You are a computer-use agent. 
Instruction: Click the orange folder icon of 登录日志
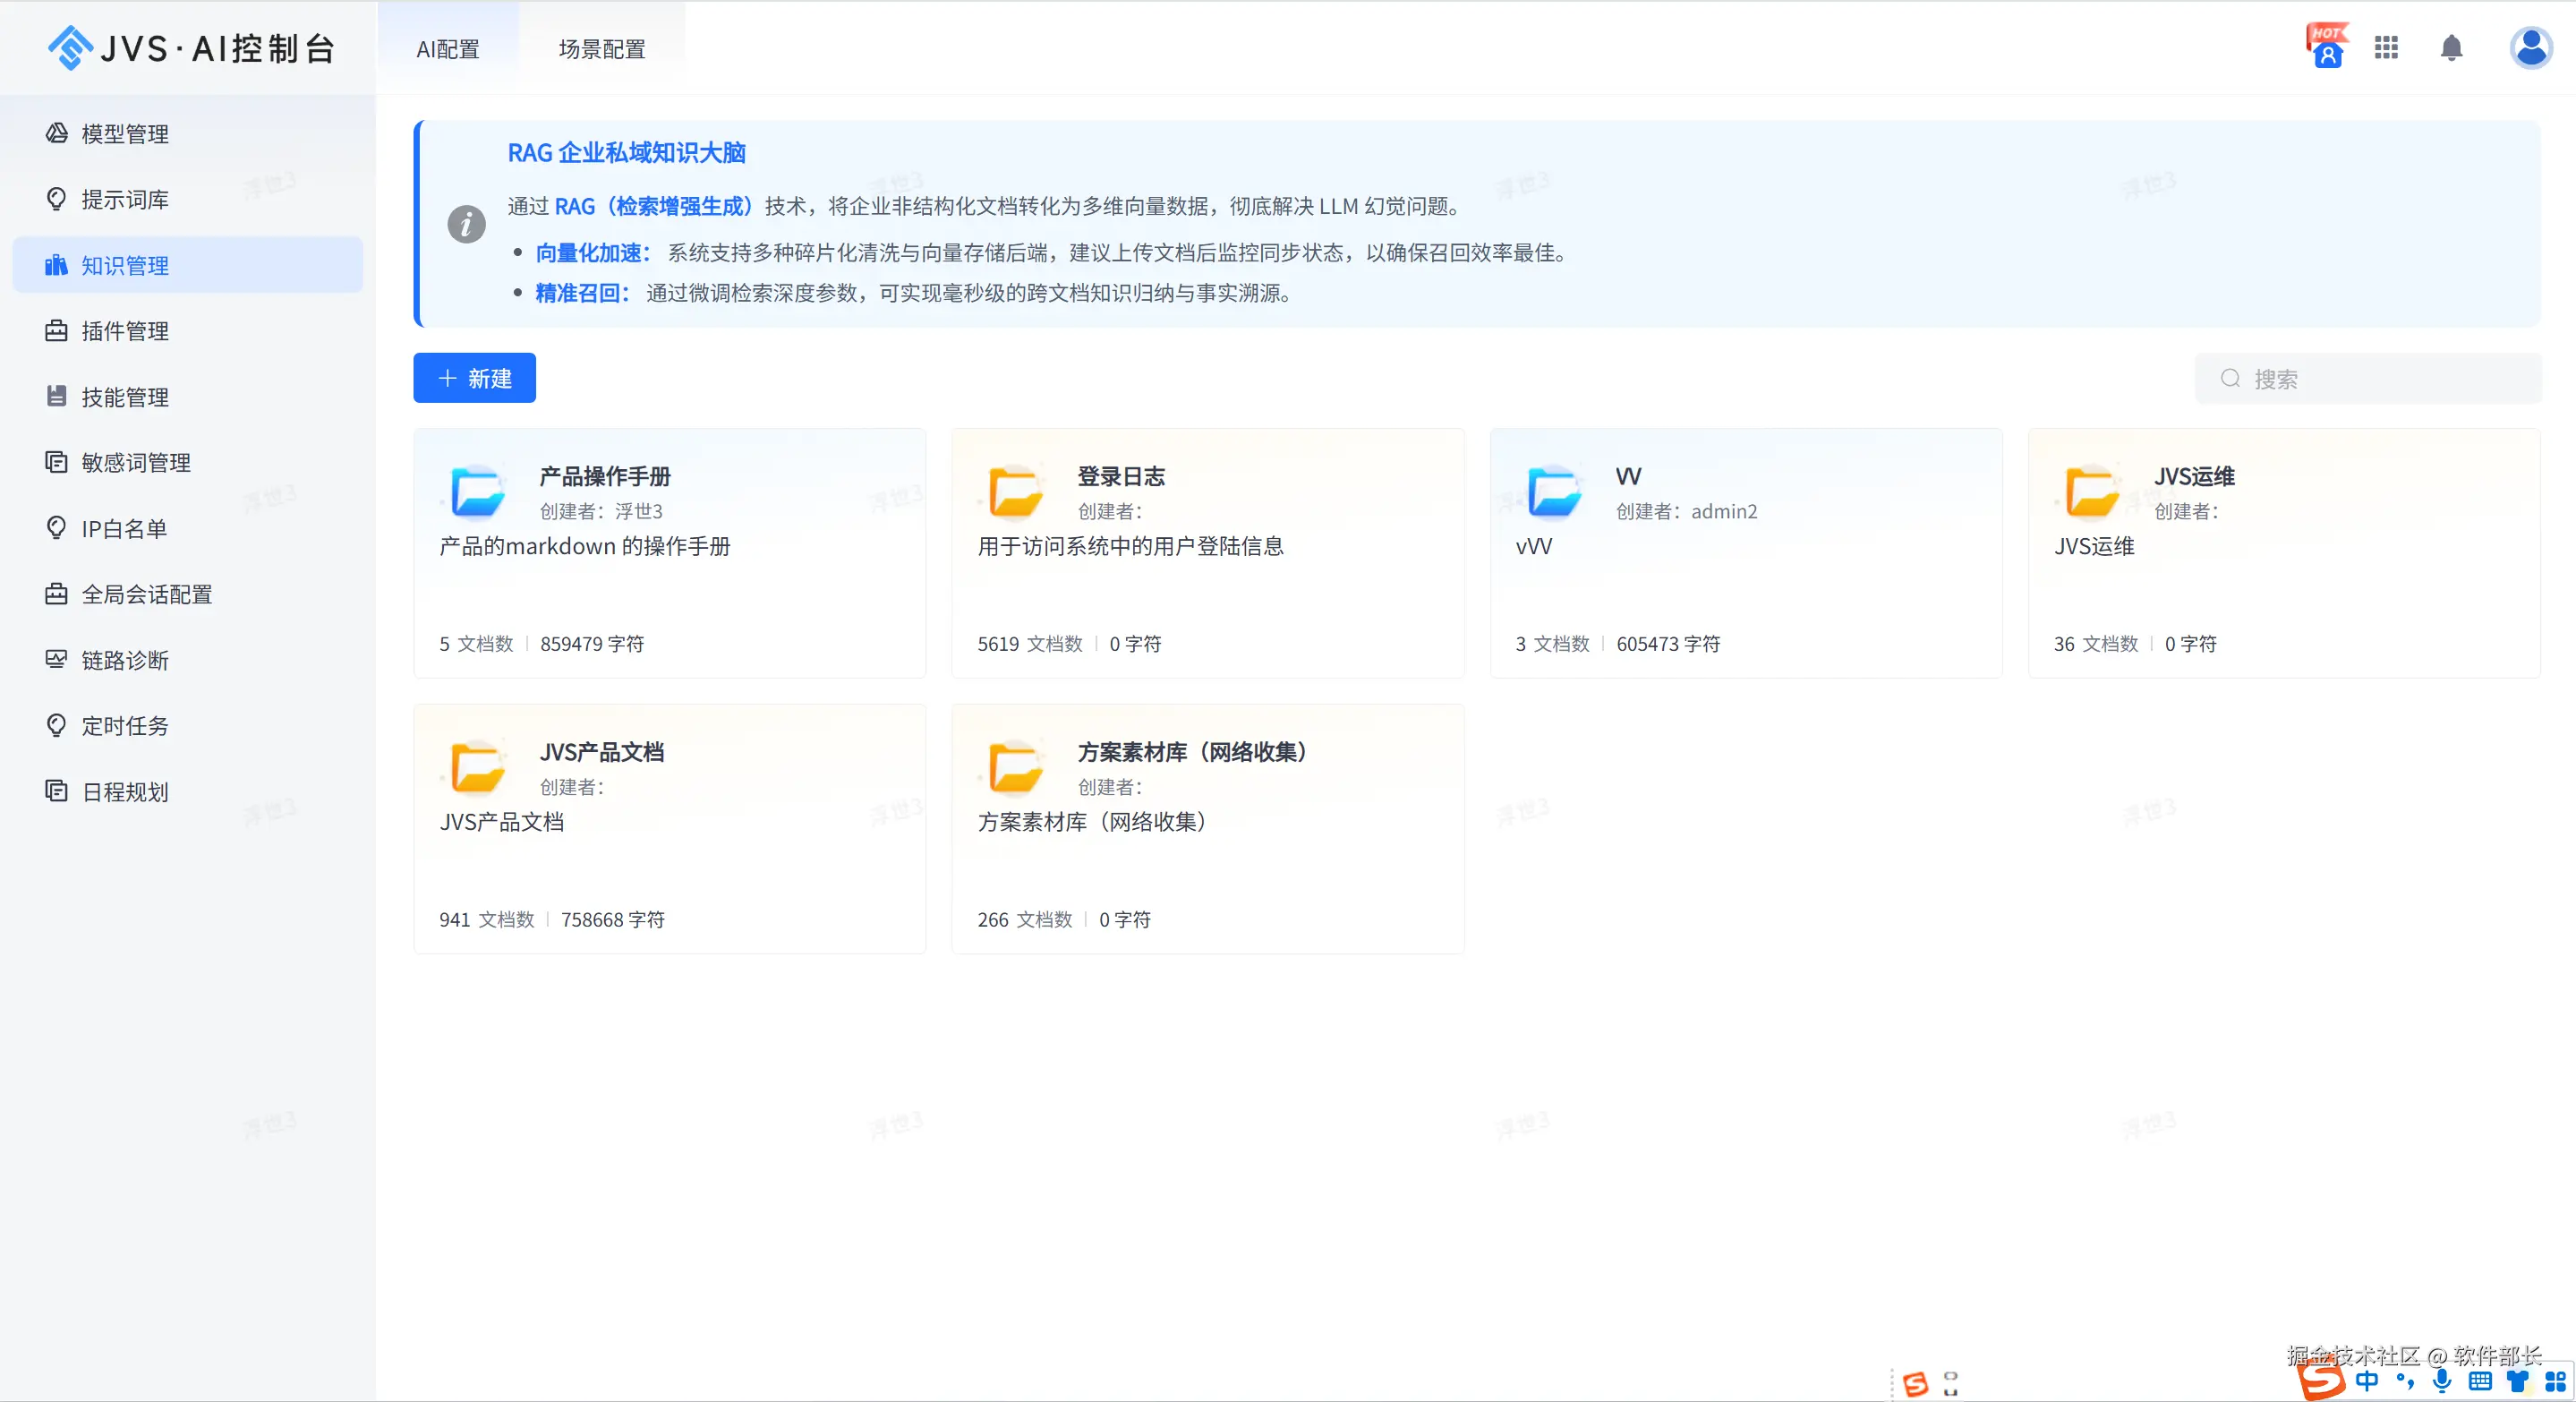(1015, 492)
